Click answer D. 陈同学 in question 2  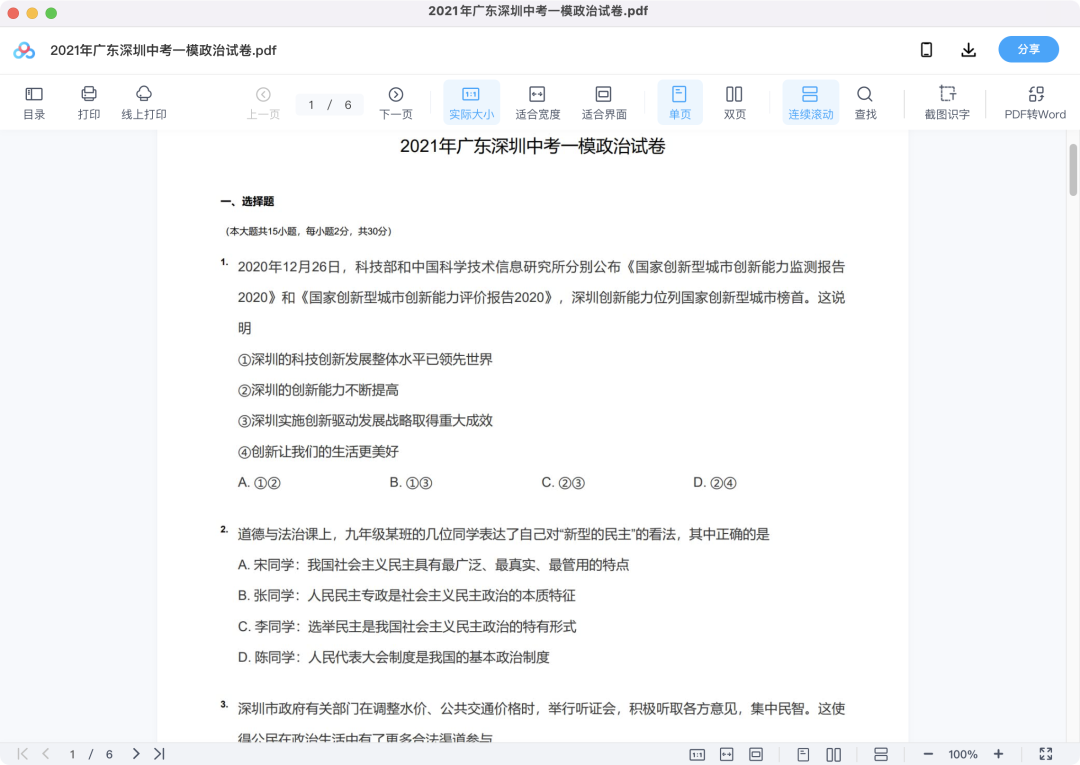click(x=393, y=658)
